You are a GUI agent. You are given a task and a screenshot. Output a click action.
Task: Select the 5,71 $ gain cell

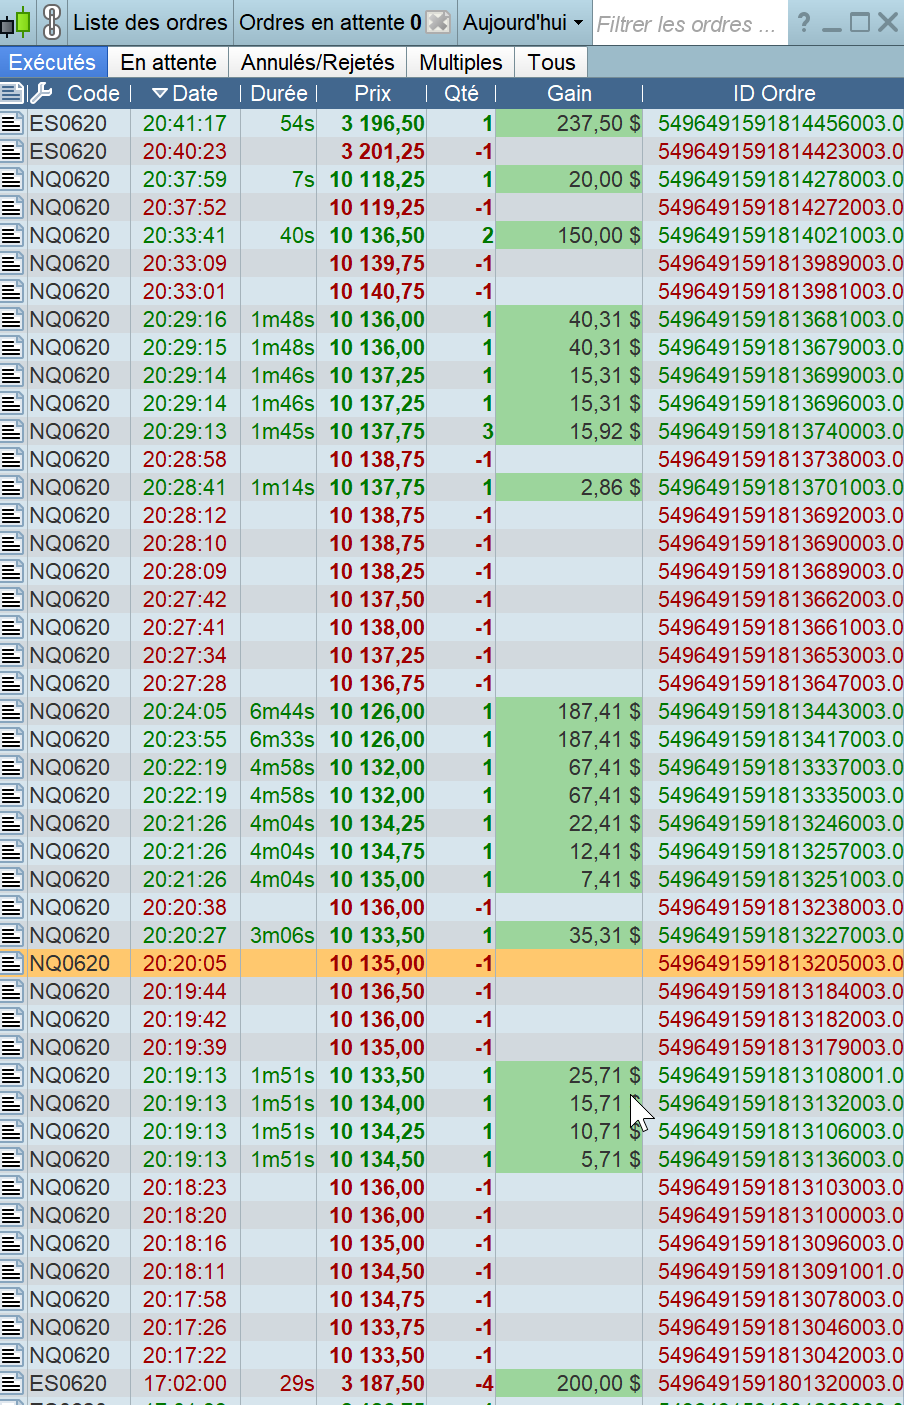569,1160
